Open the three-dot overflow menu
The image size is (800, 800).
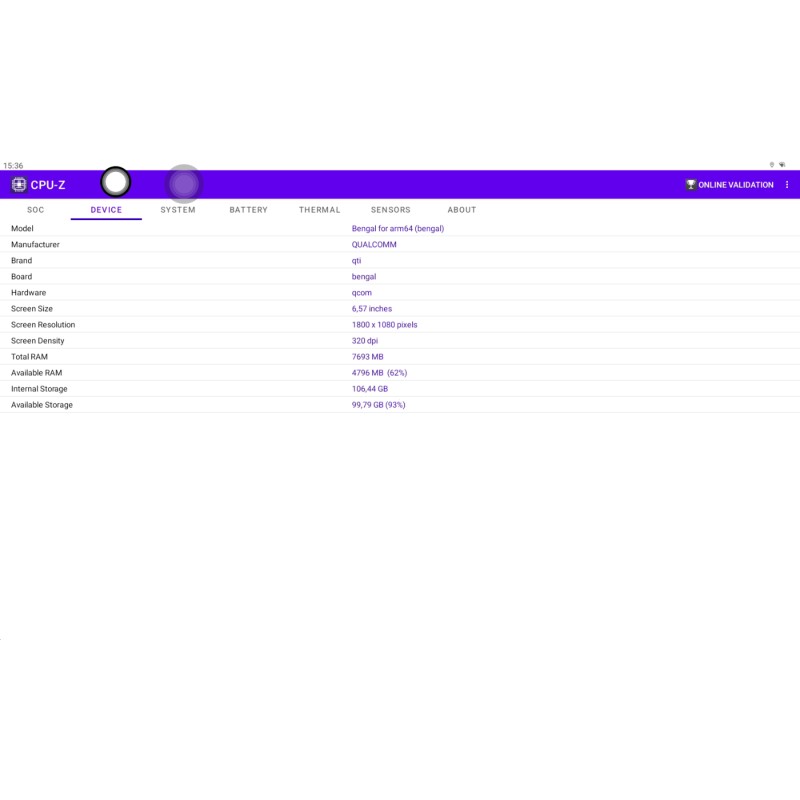click(787, 185)
